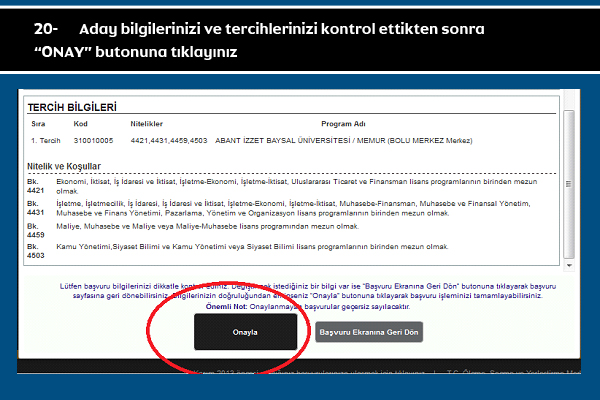Click the Bk. 4421 condition code
Image resolution: width=600 pixels, height=400 pixels.
click(x=35, y=185)
